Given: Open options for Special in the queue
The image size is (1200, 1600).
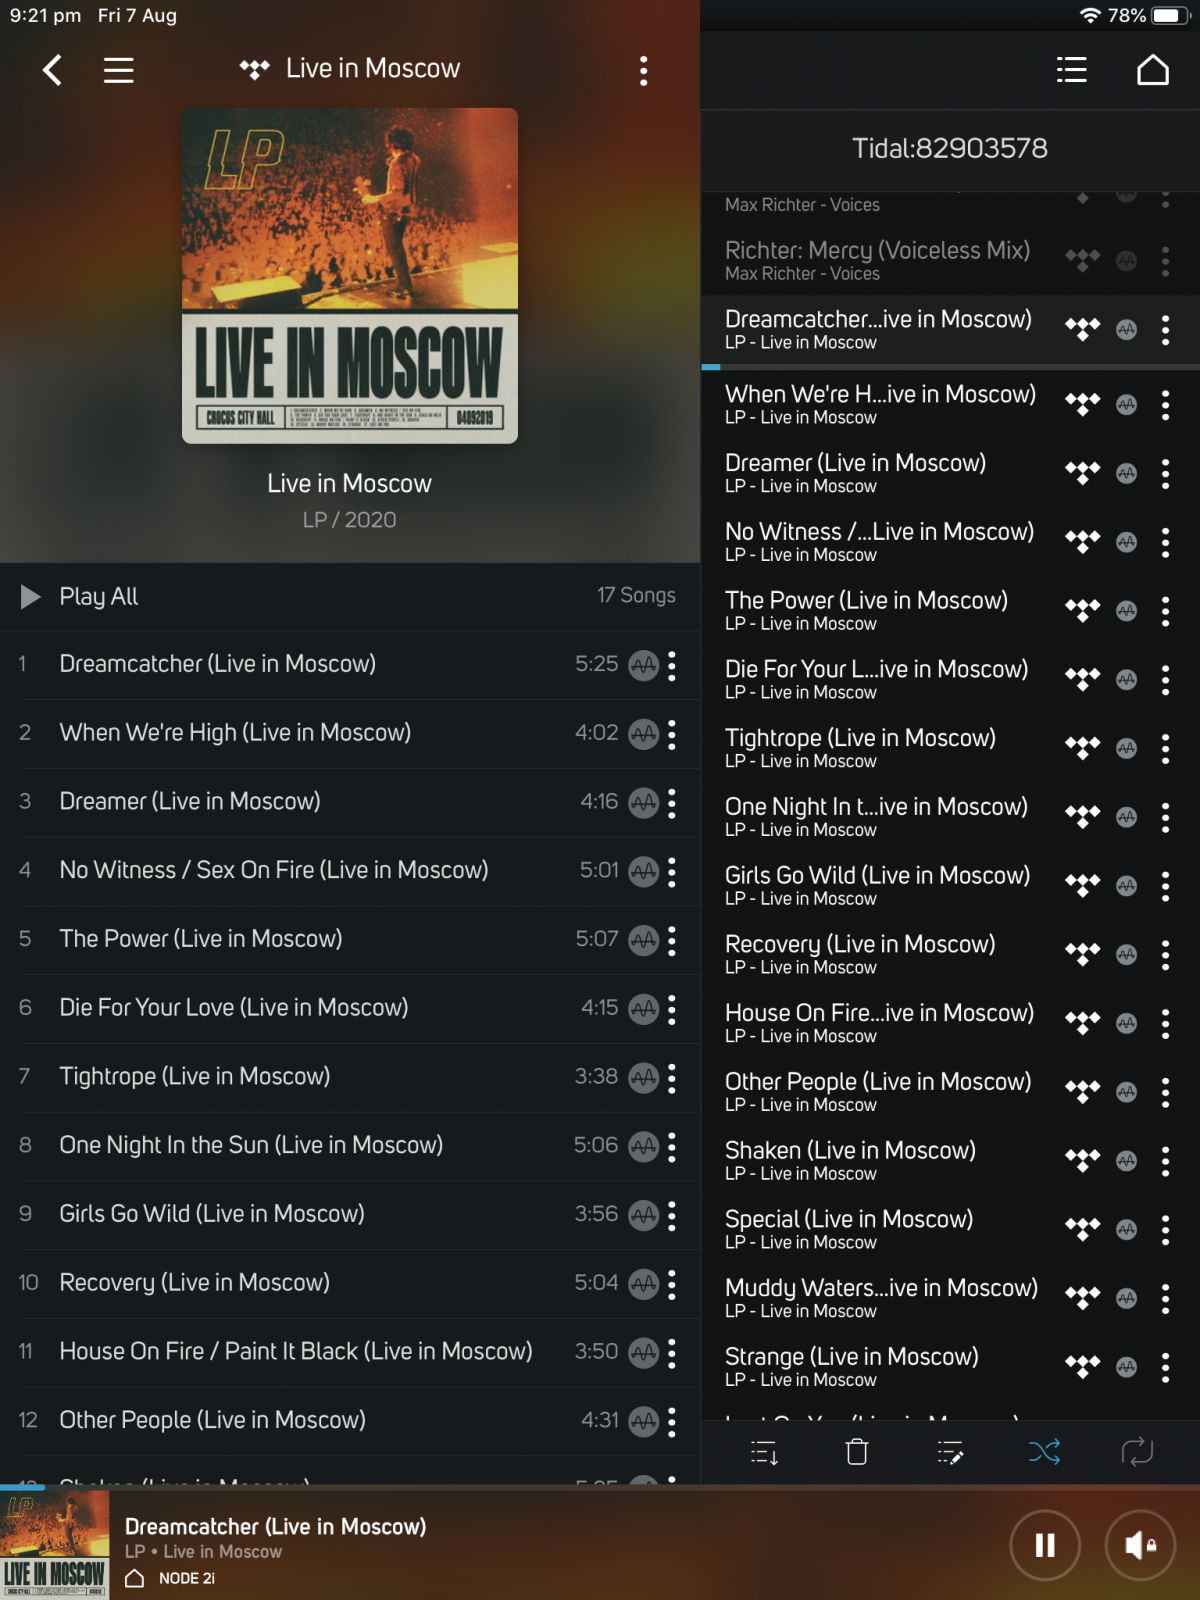Looking at the screenshot, I should click(x=1165, y=1229).
